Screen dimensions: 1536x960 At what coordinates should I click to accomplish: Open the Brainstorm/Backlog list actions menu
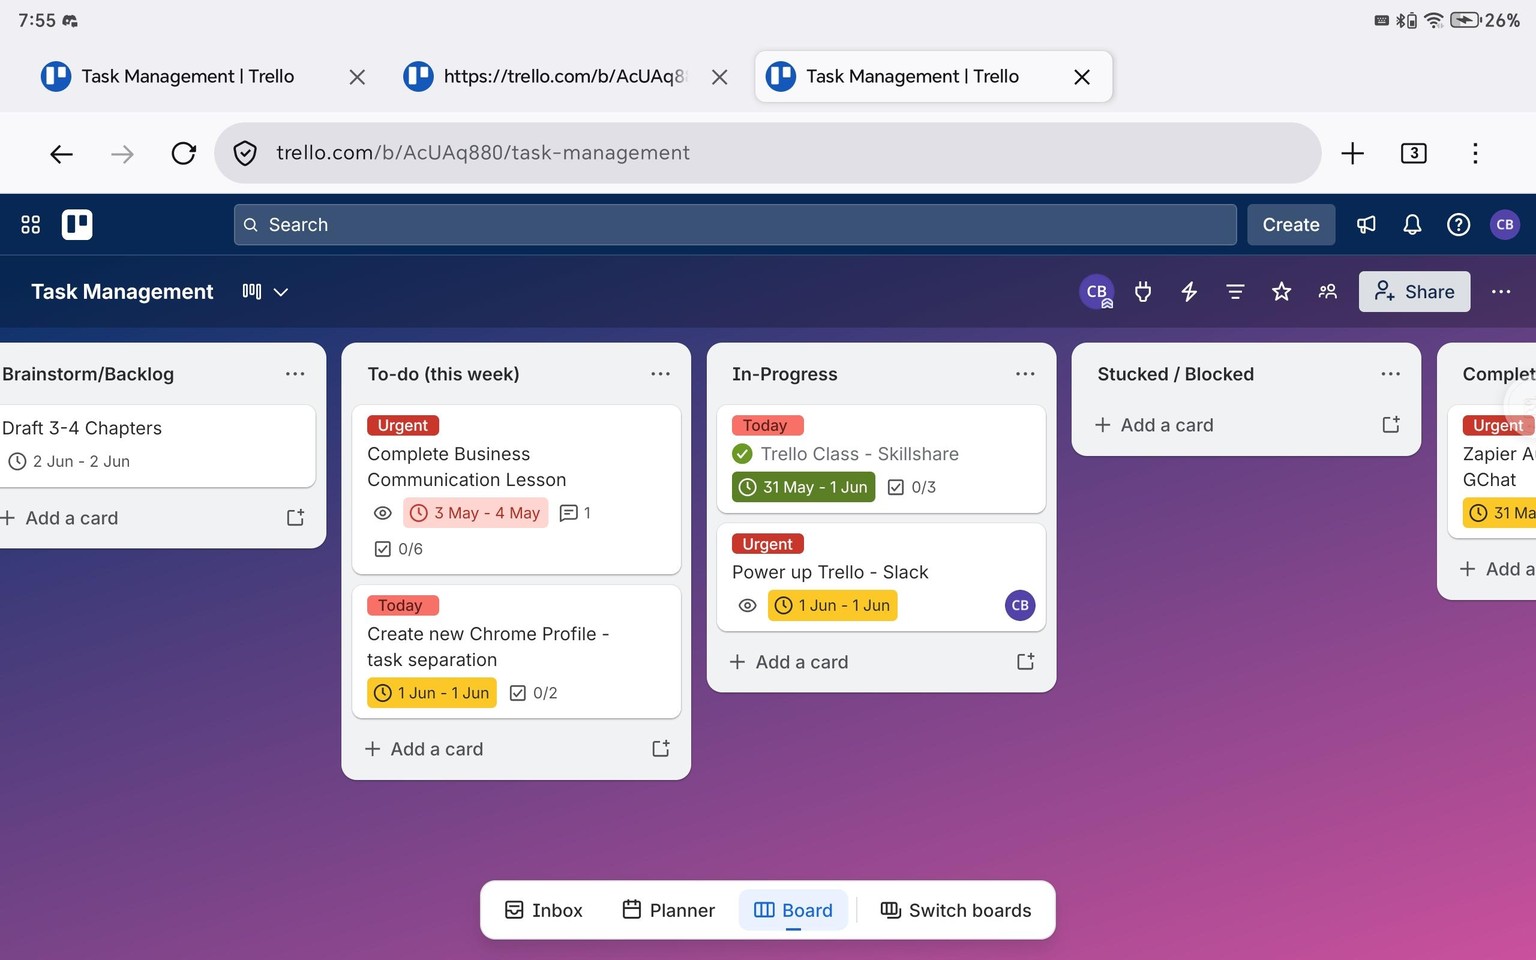tap(295, 374)
